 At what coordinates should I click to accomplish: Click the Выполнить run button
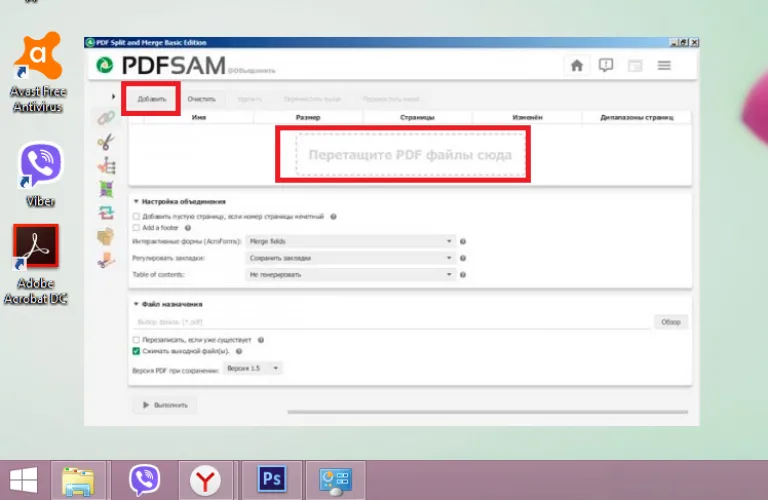point(165,405)
